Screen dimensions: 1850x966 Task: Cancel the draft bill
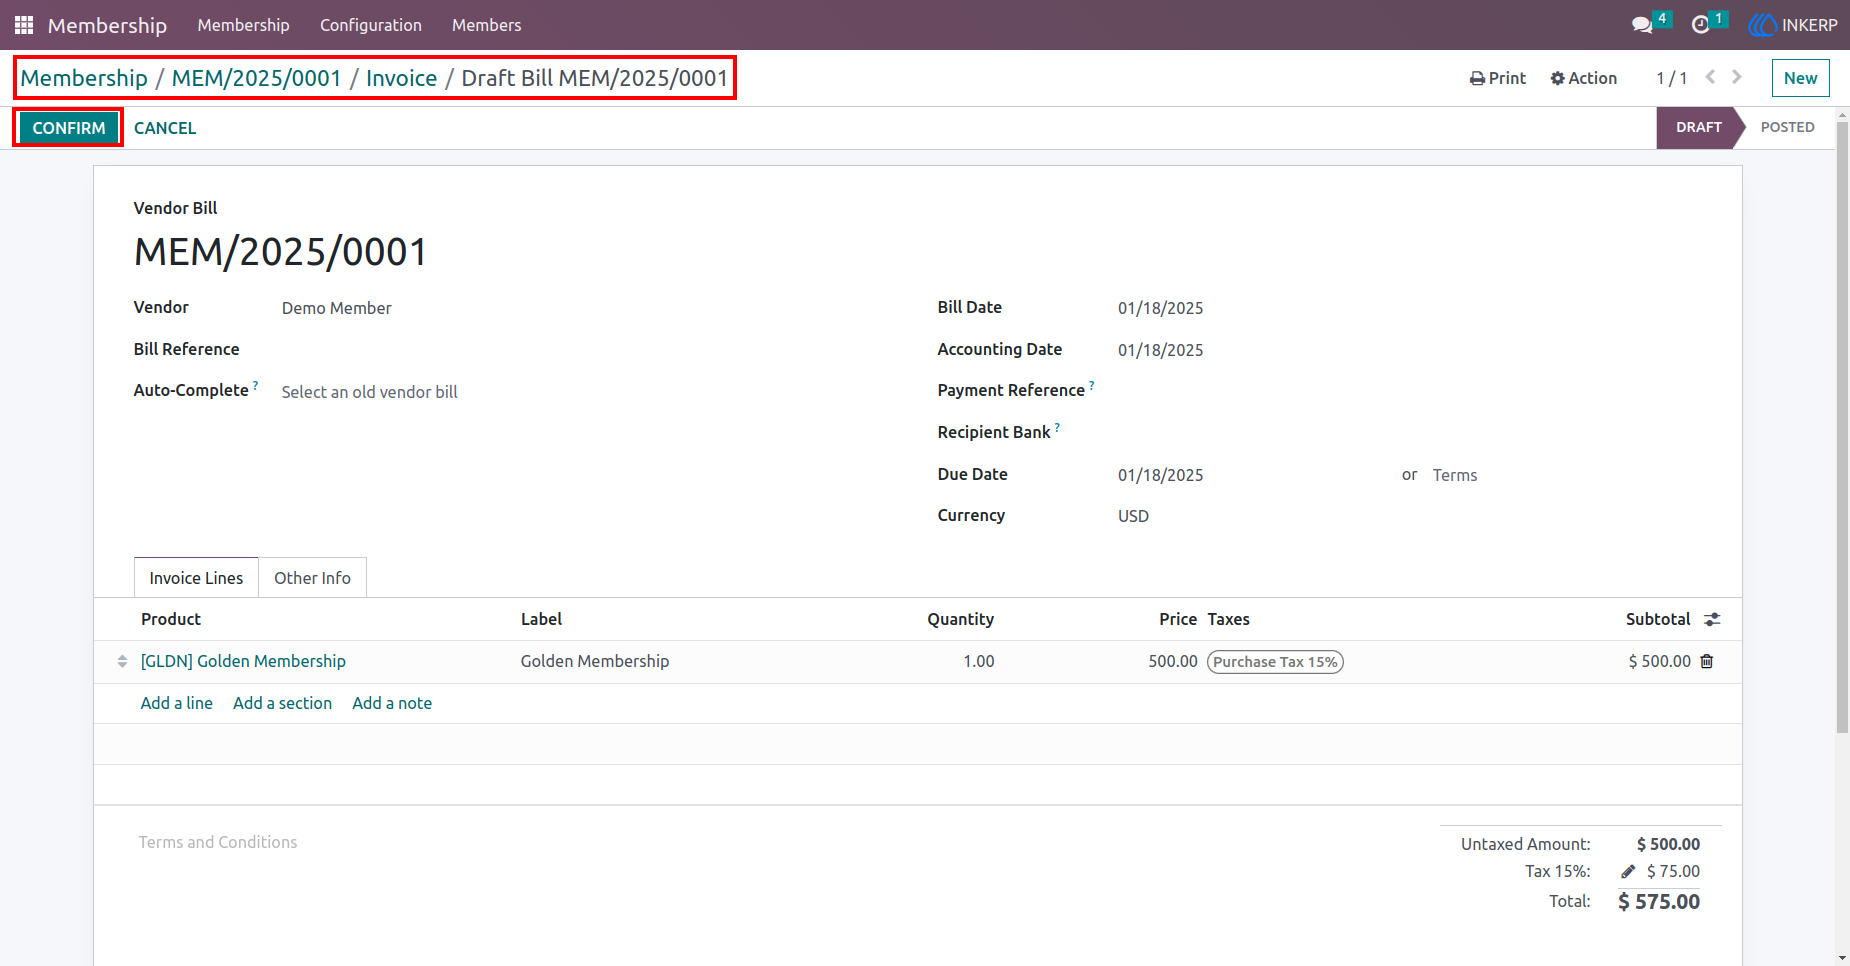coord(165,128)
